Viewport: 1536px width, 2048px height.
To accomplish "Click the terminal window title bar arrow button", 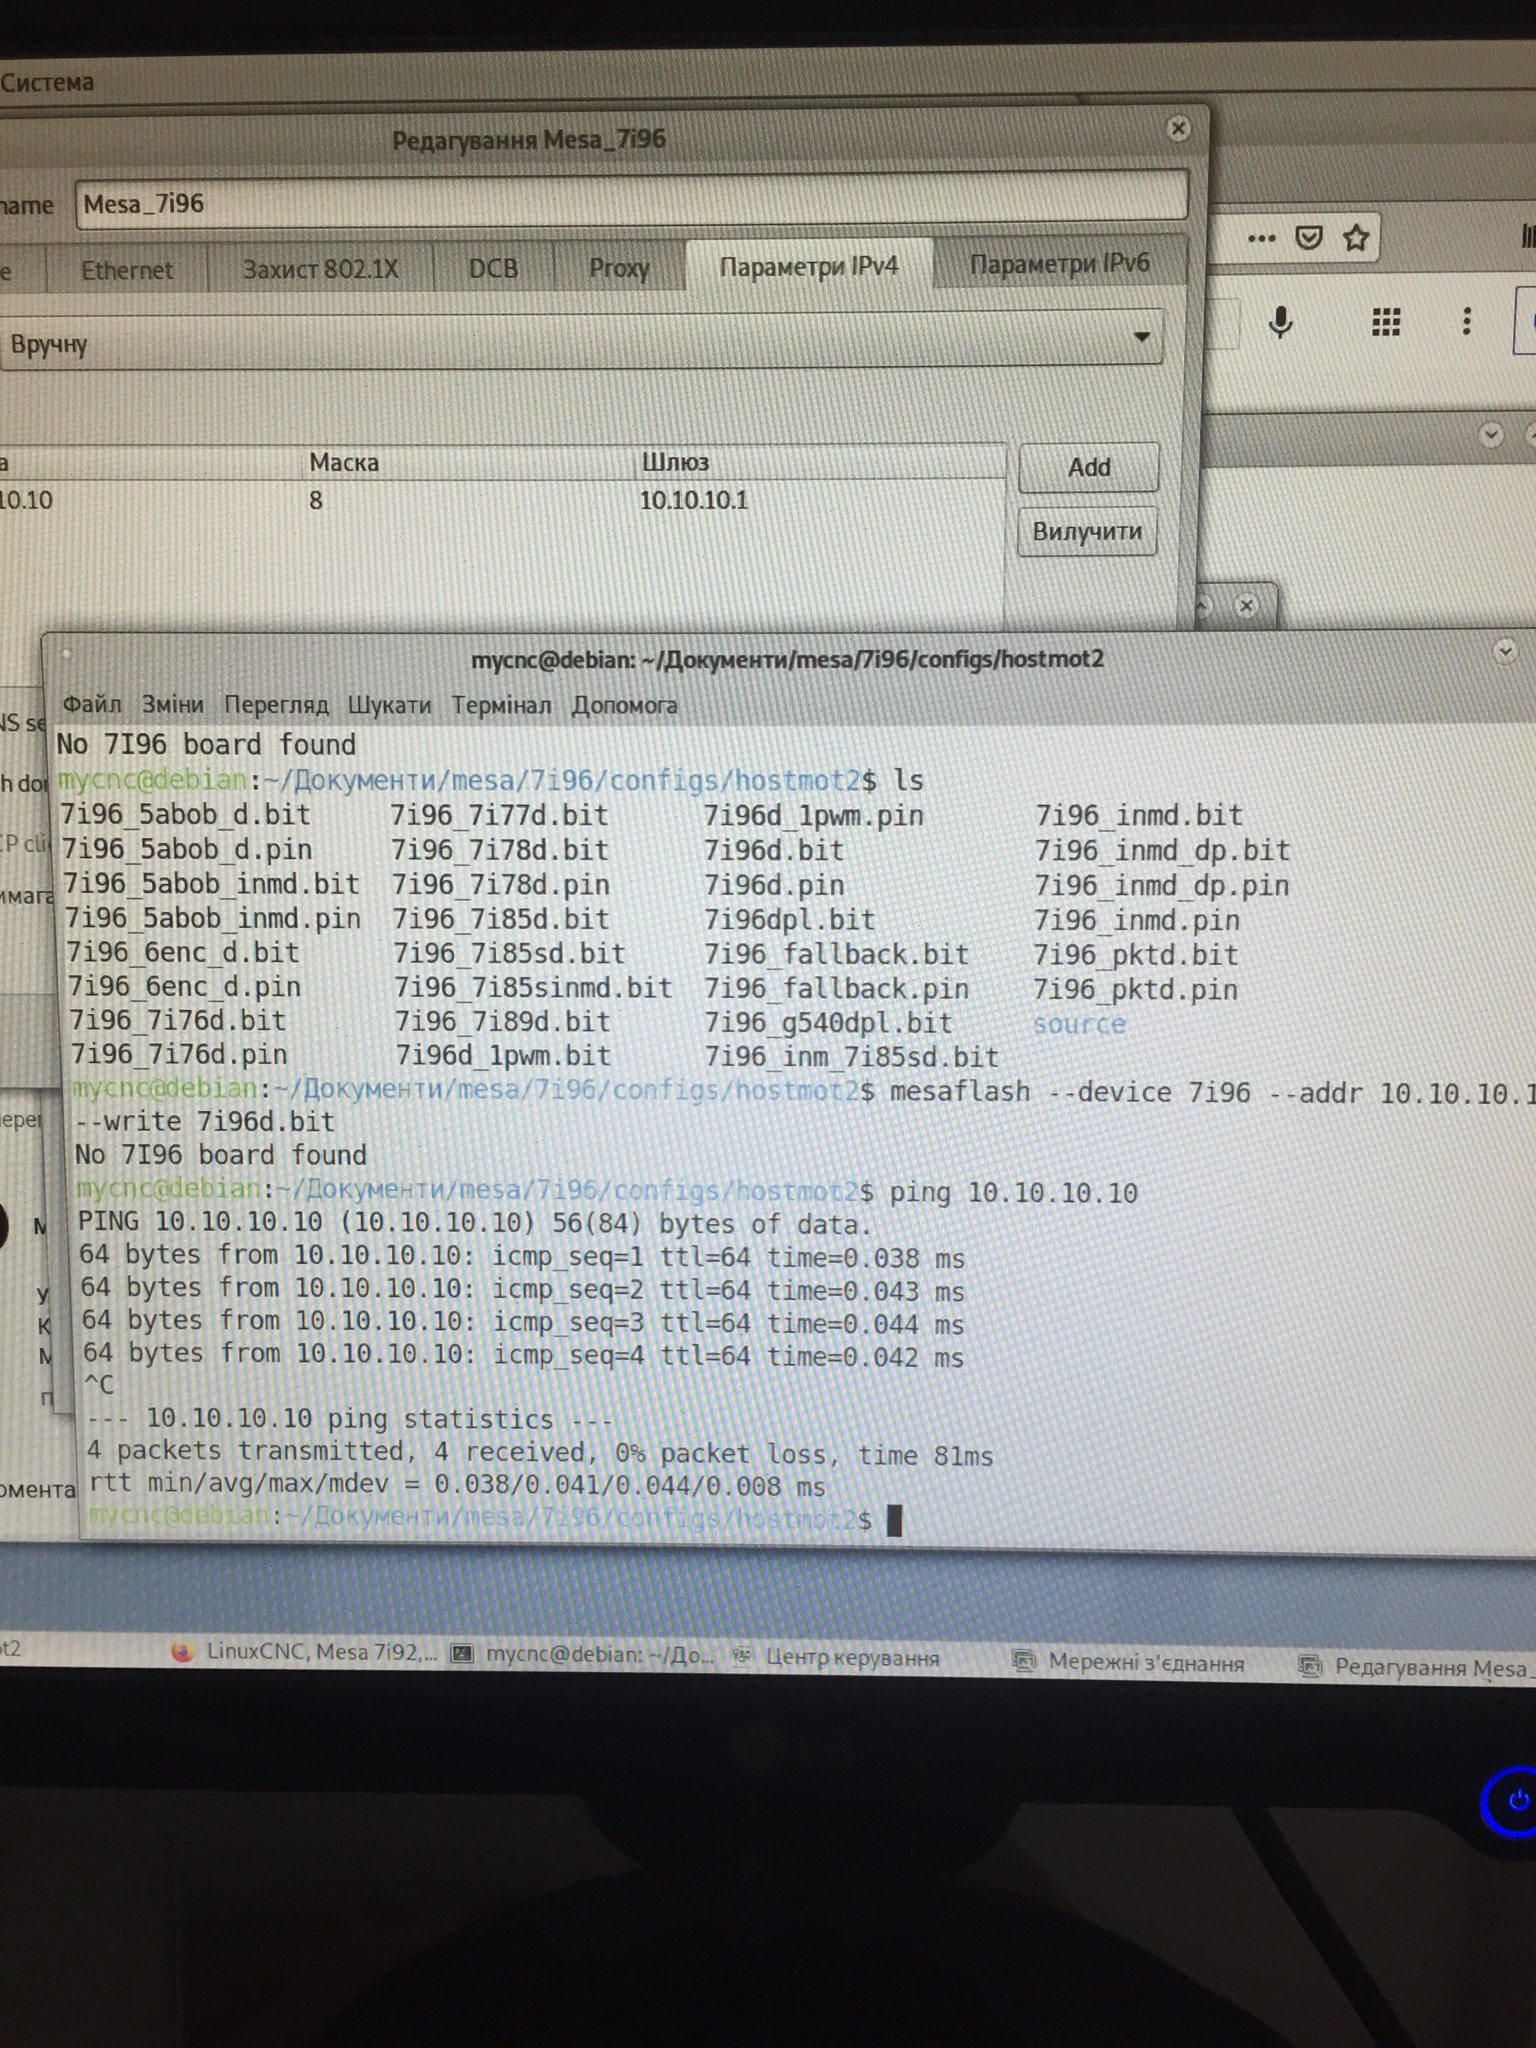I will 1505,652.
